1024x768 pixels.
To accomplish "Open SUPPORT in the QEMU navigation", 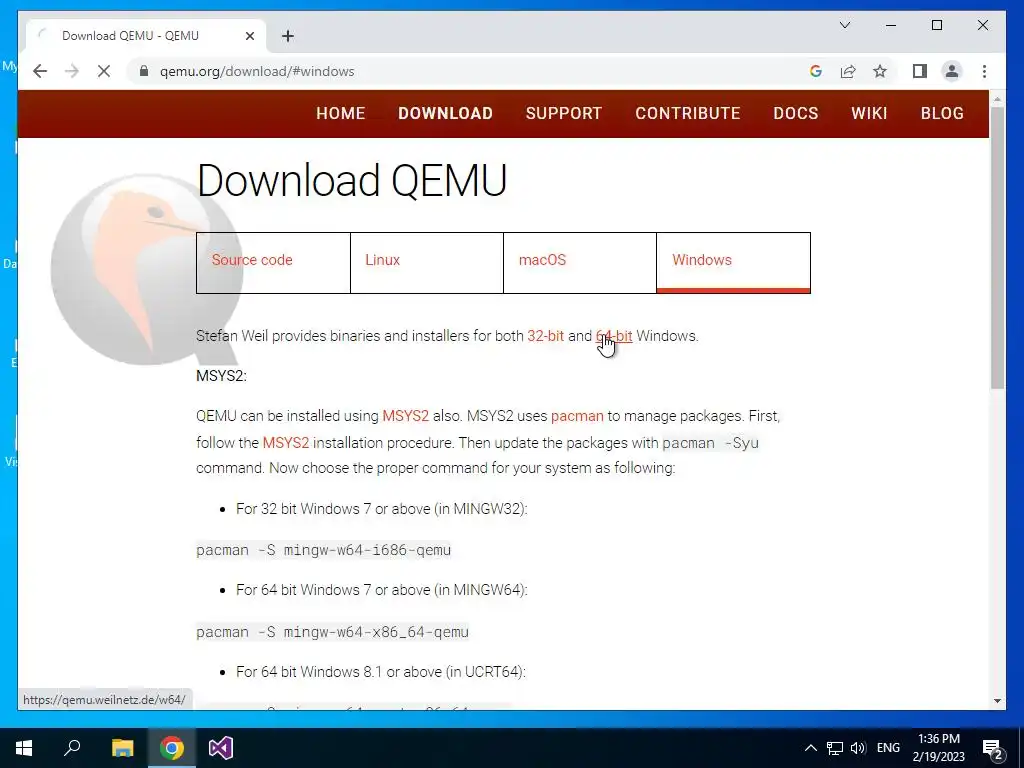I will click(564, 113).
